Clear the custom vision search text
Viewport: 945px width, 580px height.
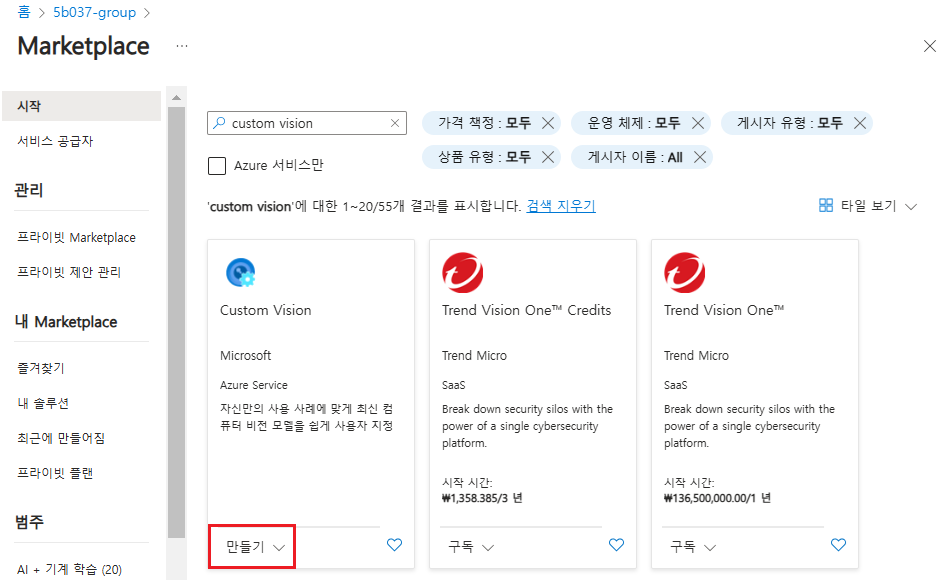click(x=395, y=123)
